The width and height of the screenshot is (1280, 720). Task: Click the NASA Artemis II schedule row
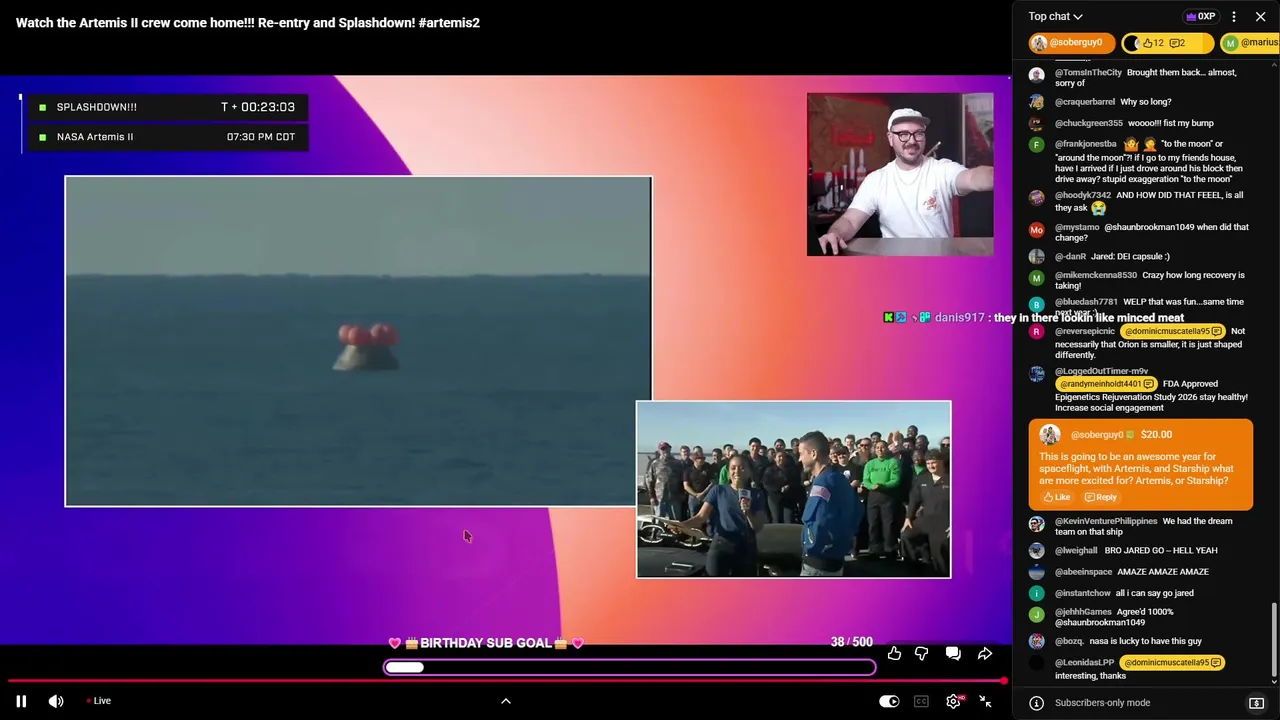(x=168, y=137)
